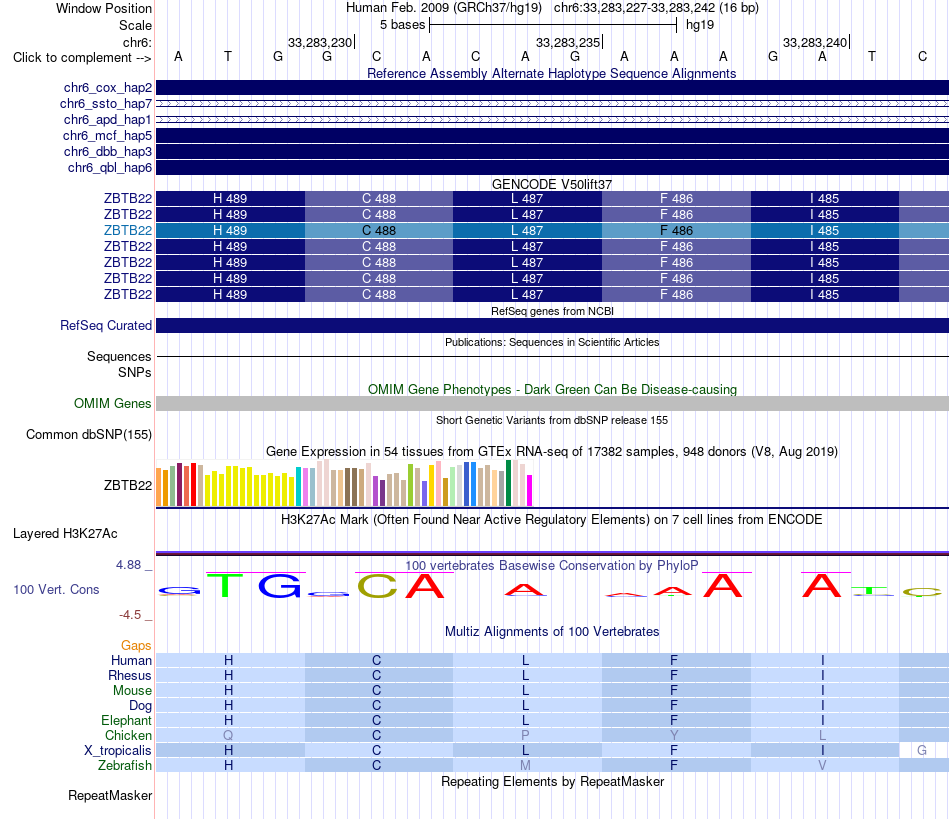Click Short Genetic Variants from dbSNP title
This screenshot has height=819, width=950.
(x=552, y=420)
